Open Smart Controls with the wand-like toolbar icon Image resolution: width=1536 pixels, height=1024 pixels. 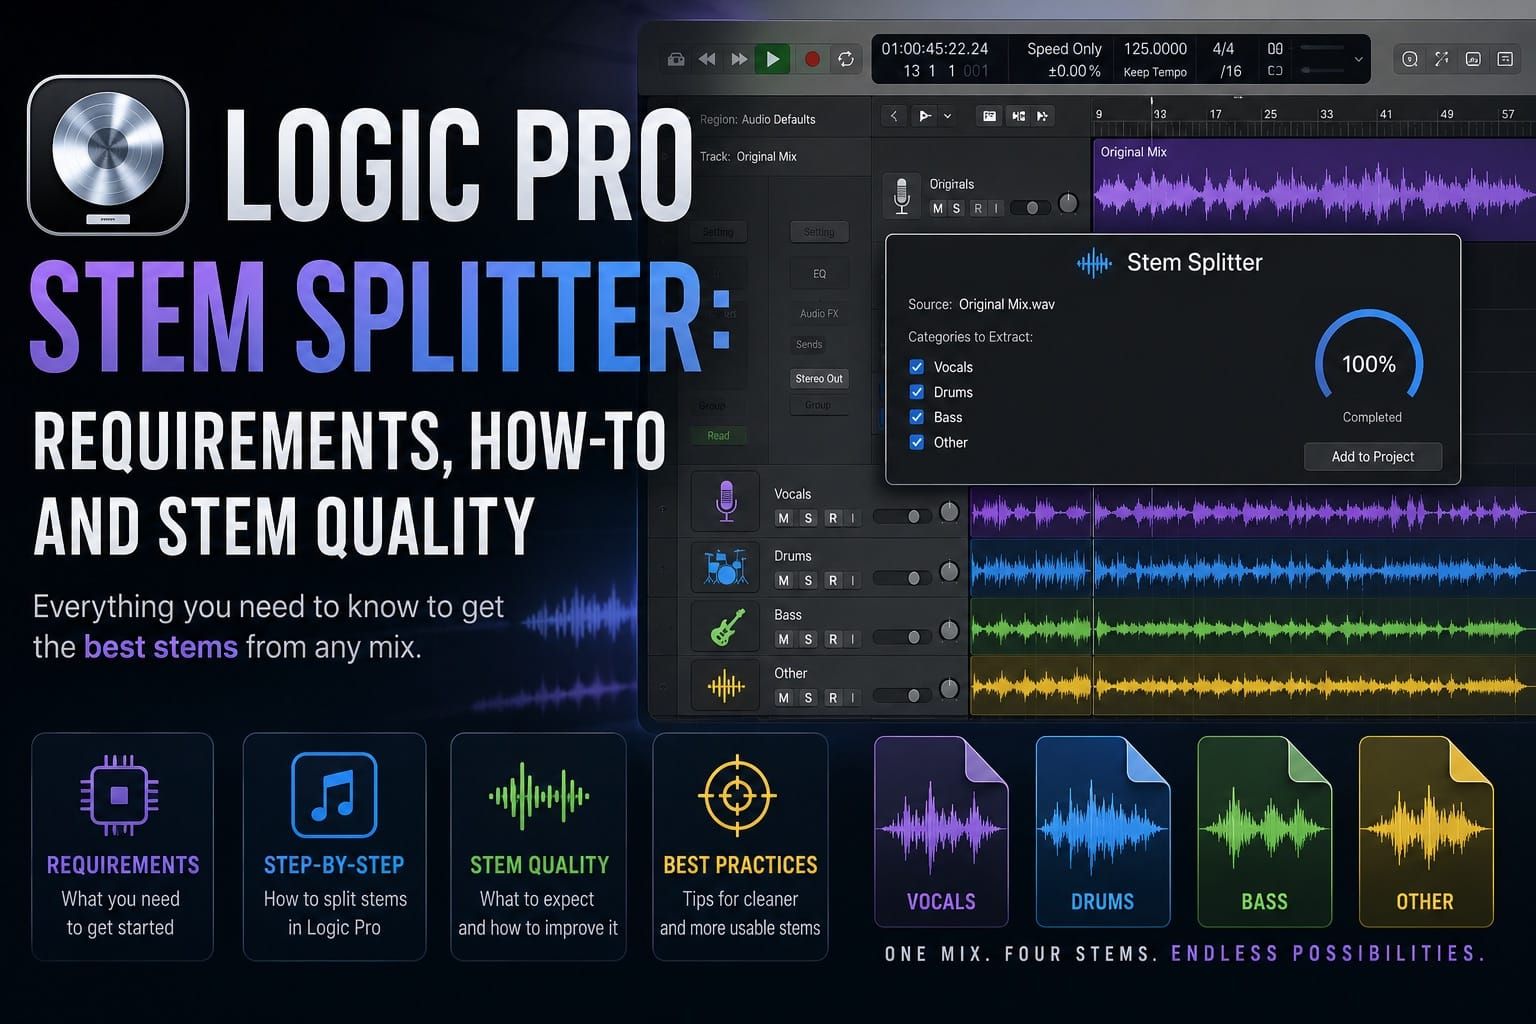1441,59
